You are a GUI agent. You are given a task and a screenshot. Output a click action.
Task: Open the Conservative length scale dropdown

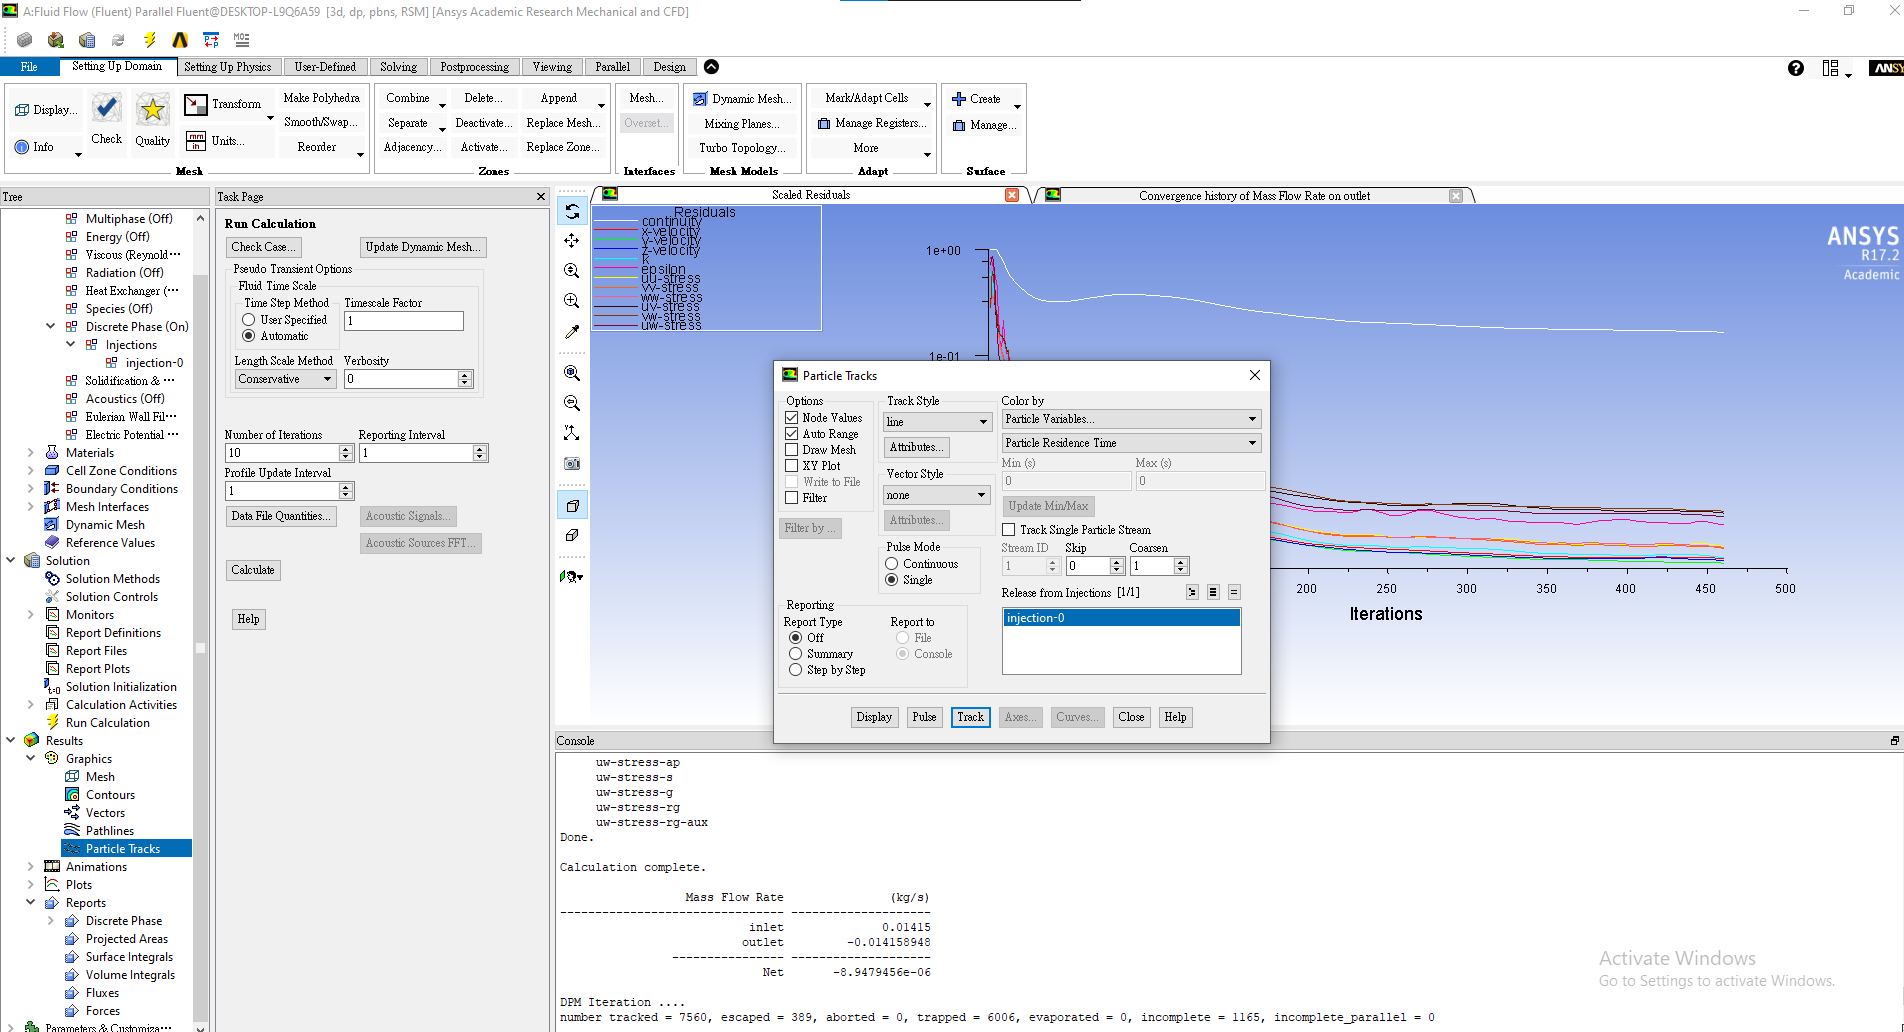286,379
